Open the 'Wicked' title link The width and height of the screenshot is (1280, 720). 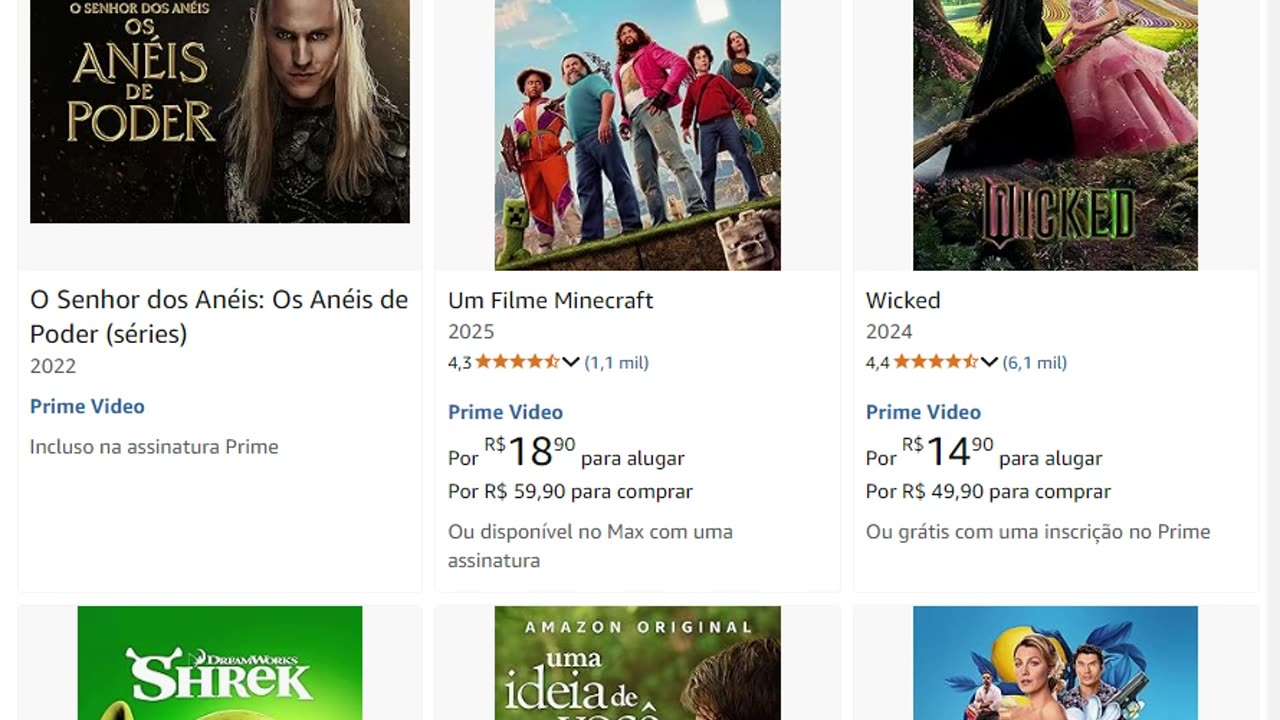coord(903,300)
